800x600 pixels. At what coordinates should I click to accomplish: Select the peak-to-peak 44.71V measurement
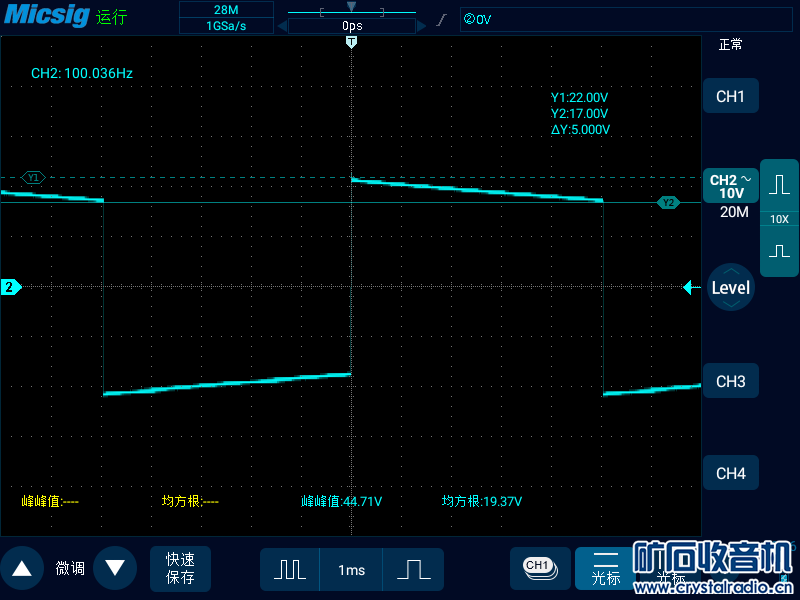pos(341,502)
